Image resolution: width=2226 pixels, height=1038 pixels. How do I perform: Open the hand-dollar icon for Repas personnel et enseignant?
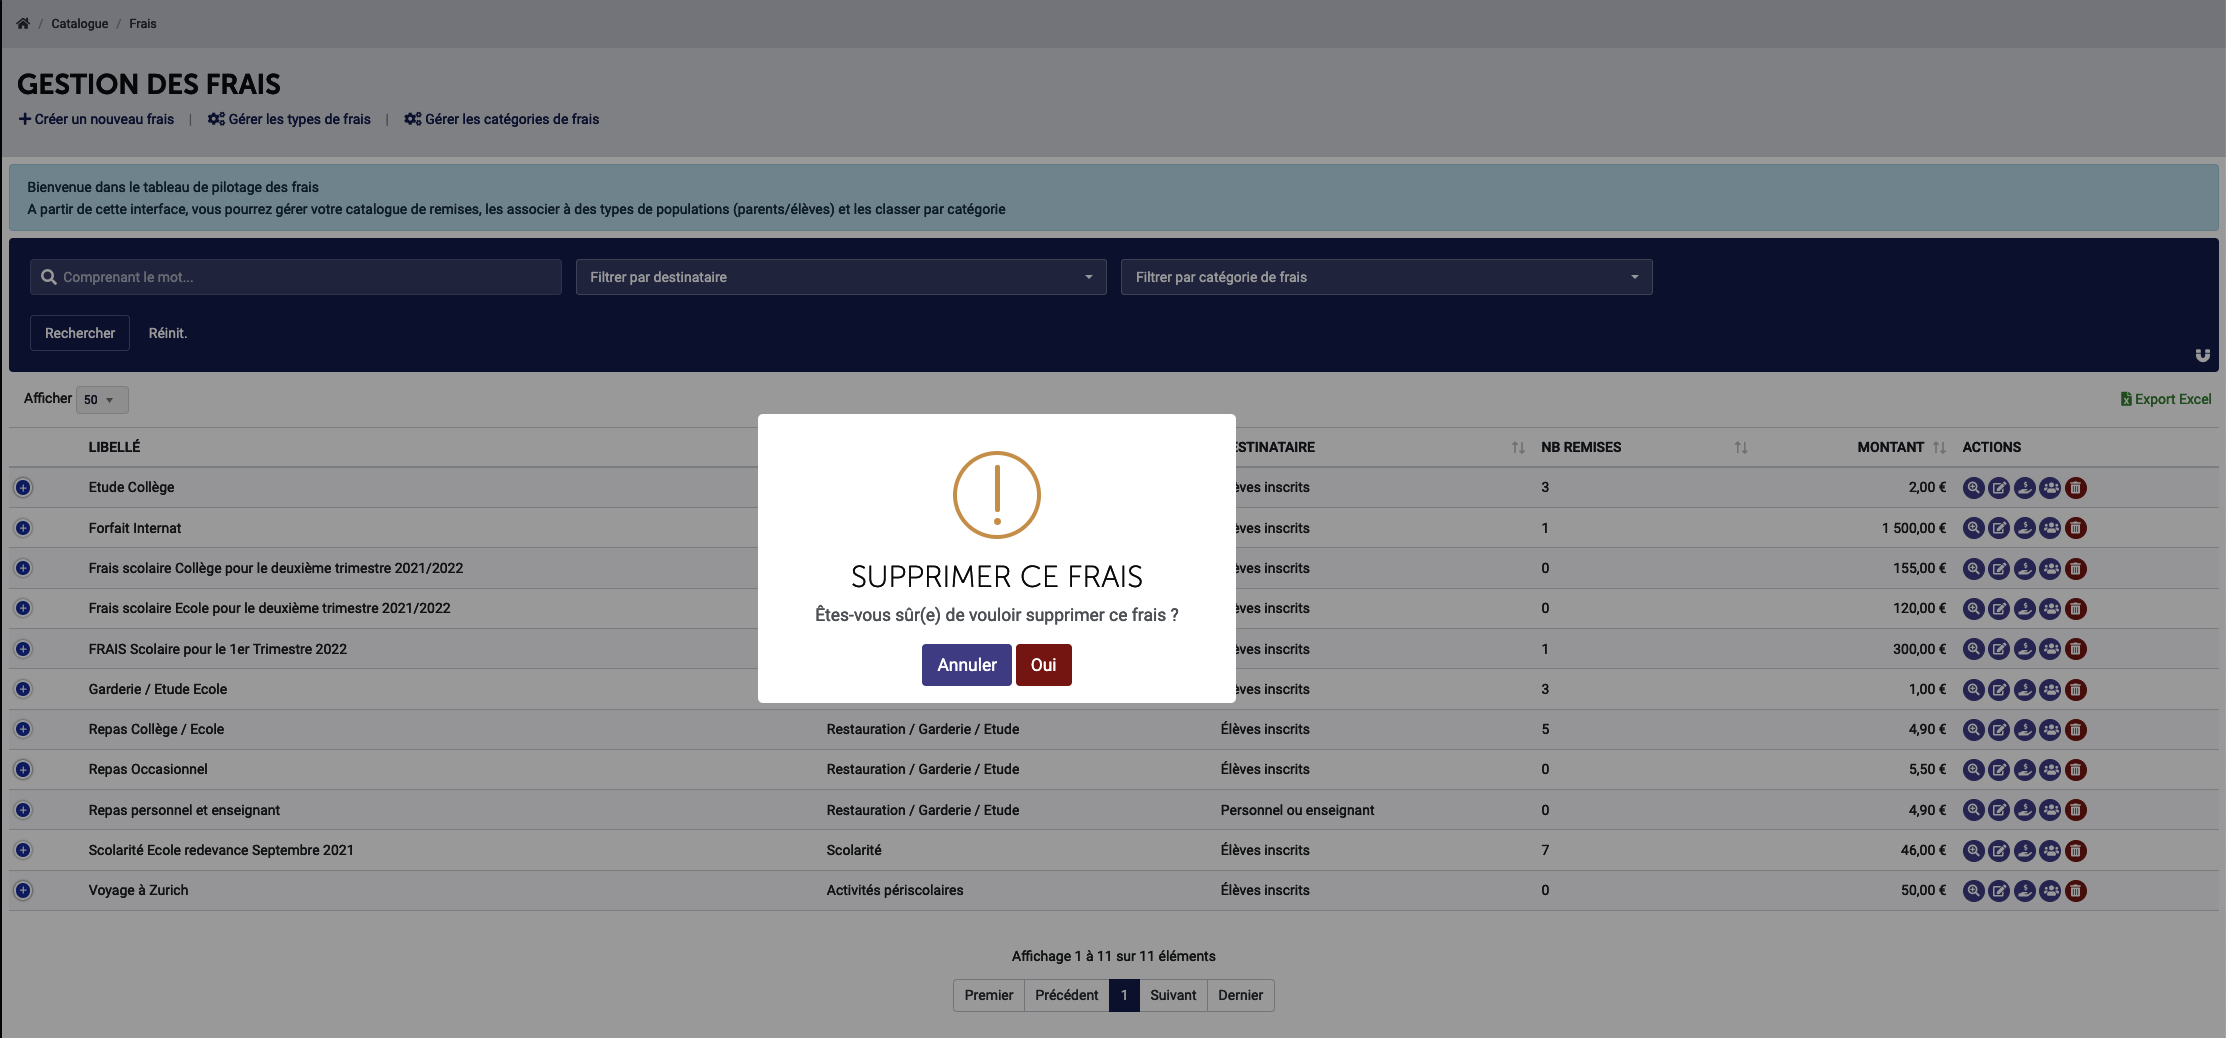(2024, 810)
